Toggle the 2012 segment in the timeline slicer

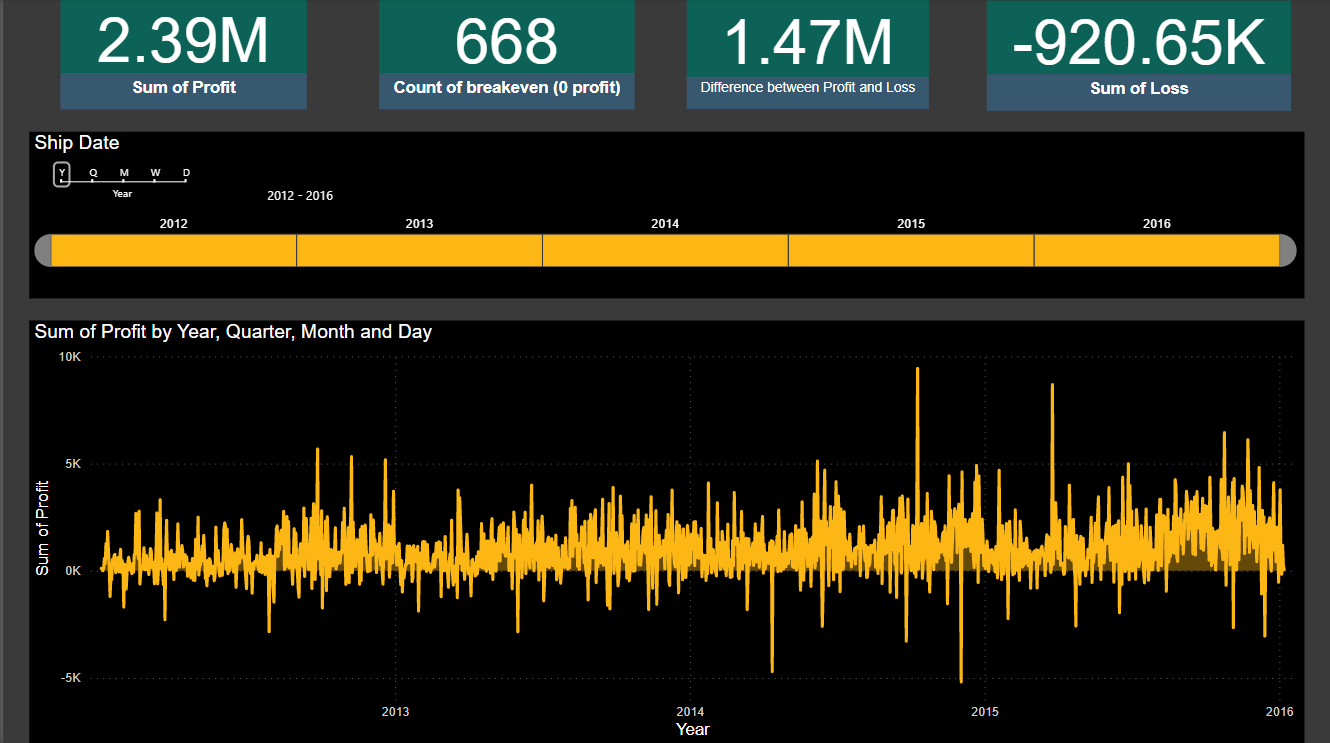pos(172,249)
